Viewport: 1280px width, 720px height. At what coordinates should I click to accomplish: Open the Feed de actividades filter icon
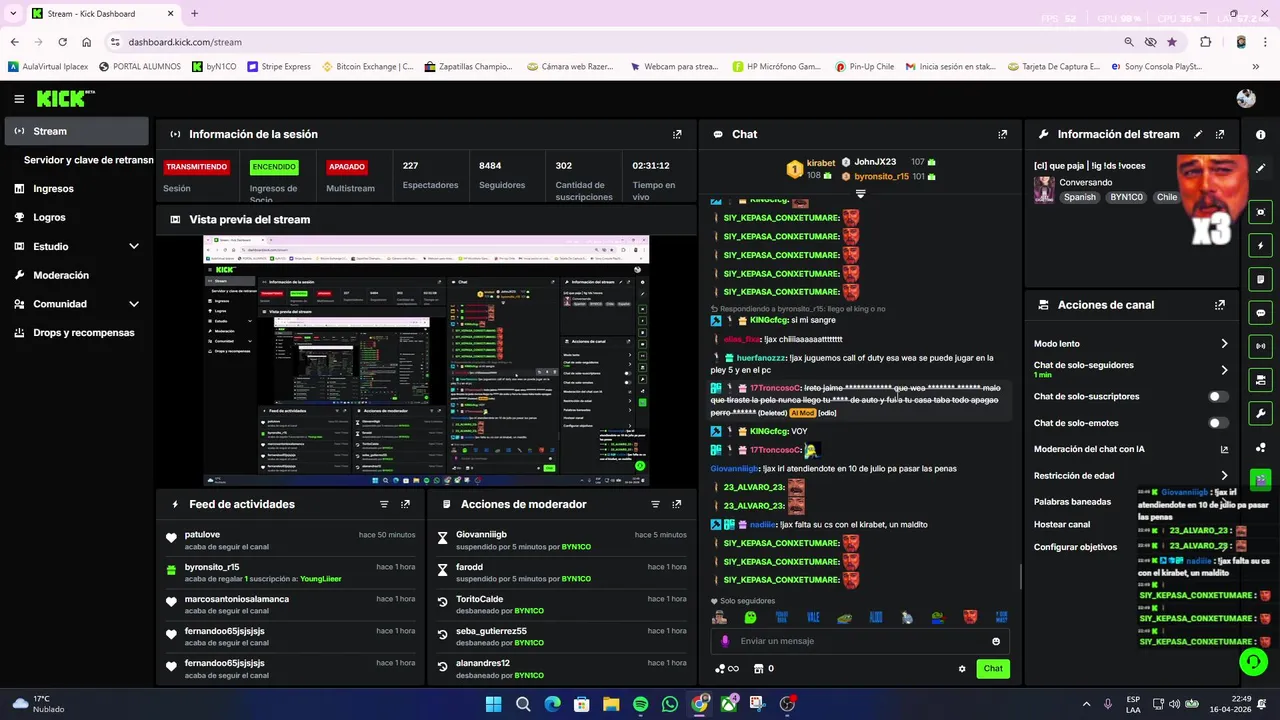click(384, 504)
